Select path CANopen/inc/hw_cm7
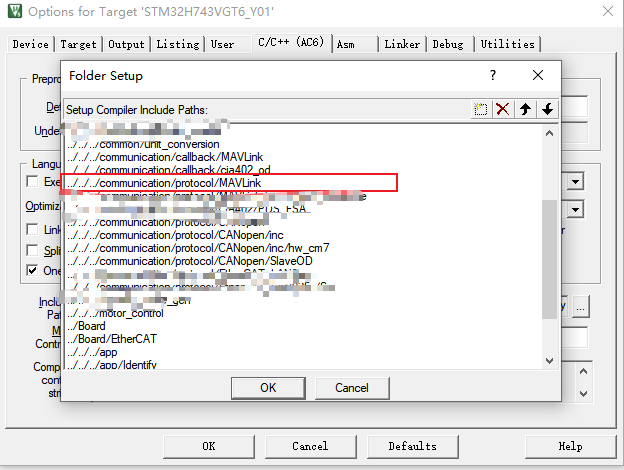This screenshot has width=624, height=470. (198, 248)
